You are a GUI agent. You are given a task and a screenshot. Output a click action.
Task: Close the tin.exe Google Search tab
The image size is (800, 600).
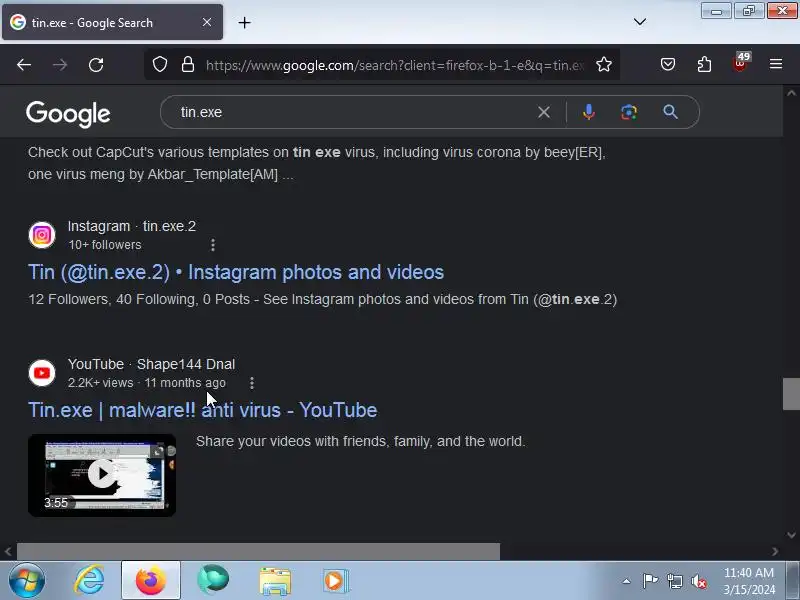point(207,22)
